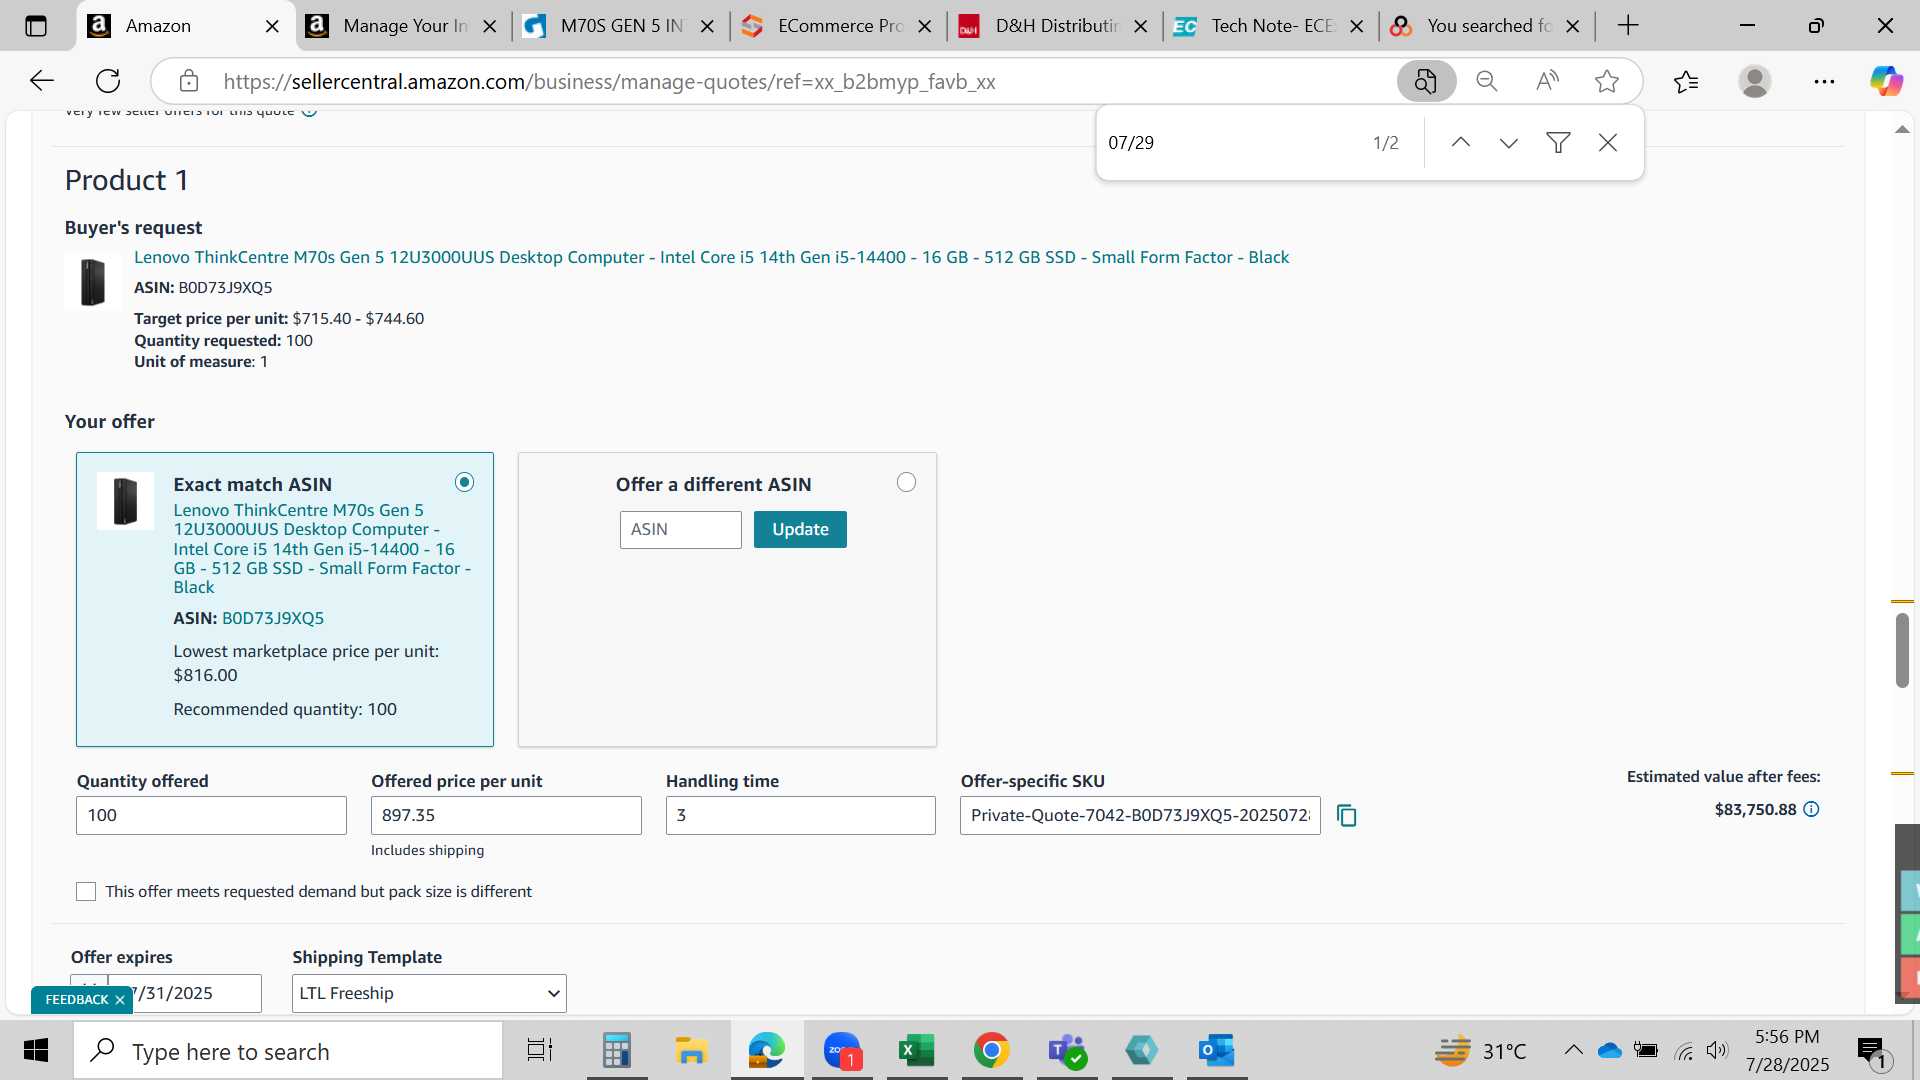Image resolution: width=1920 pixels, height=1080 pixels.
Task: Check the pack size is different checkbox
Action: click(86, 891)
